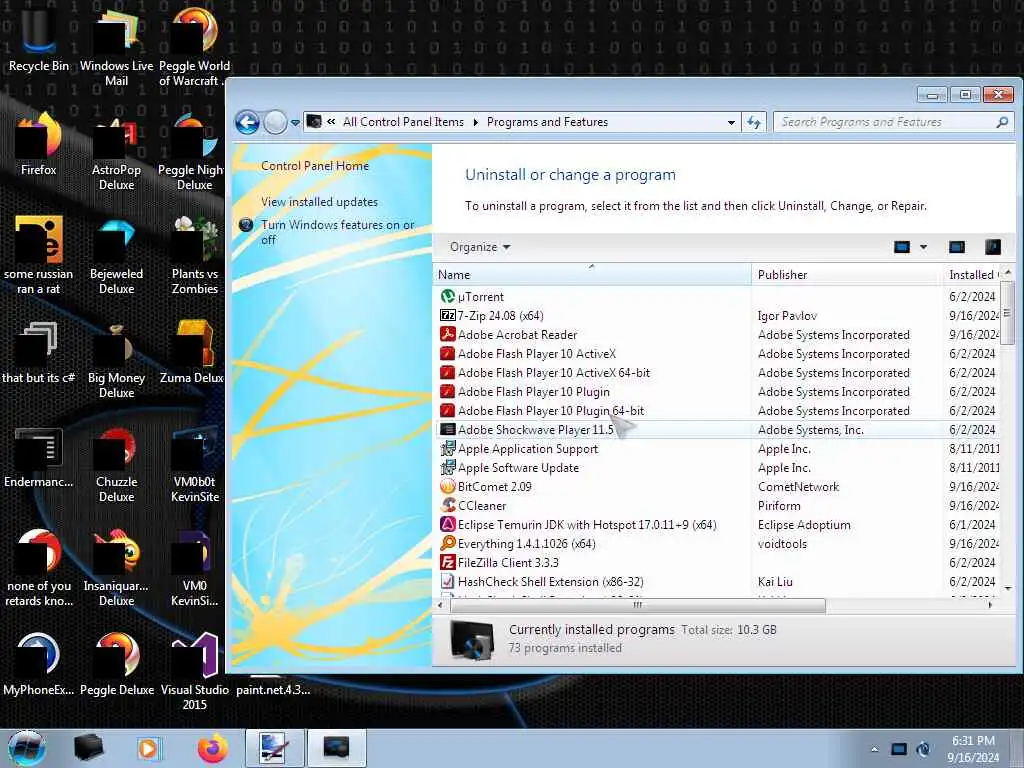
Task: Click the Control Panel taskbar button
Action: coord(336,748)
